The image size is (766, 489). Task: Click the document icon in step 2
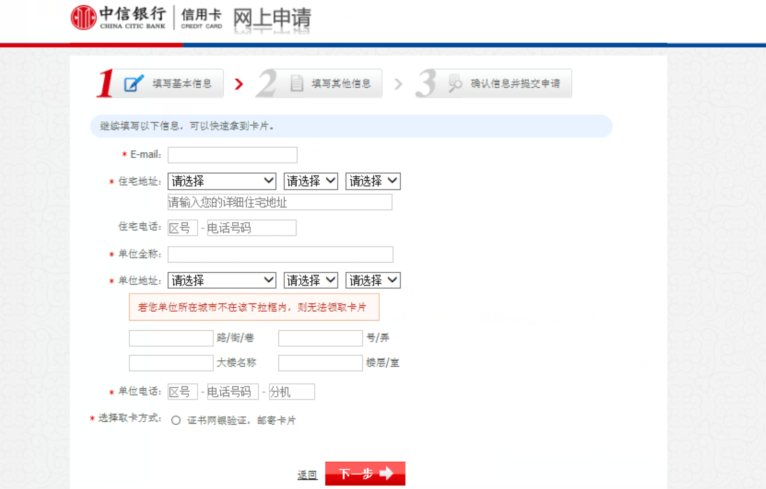297,84
